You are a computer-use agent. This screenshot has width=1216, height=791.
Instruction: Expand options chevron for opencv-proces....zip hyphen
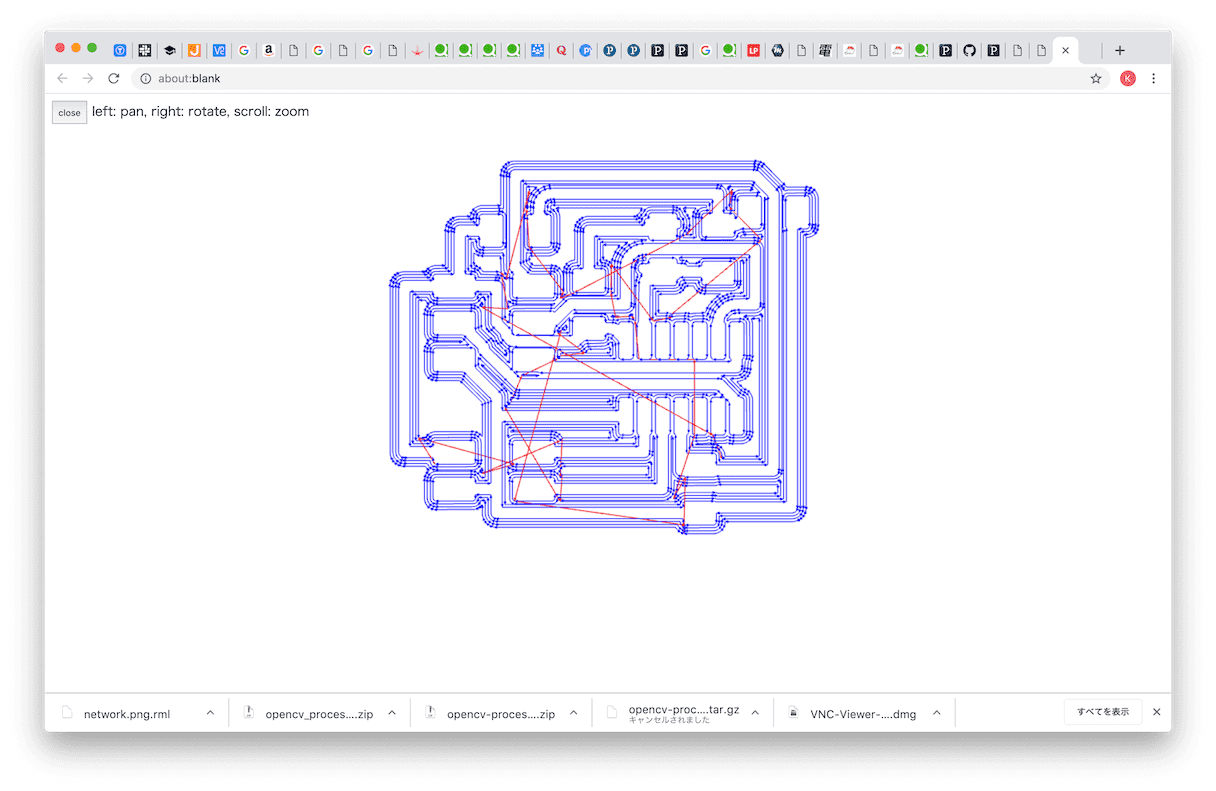tap(574, 713)
